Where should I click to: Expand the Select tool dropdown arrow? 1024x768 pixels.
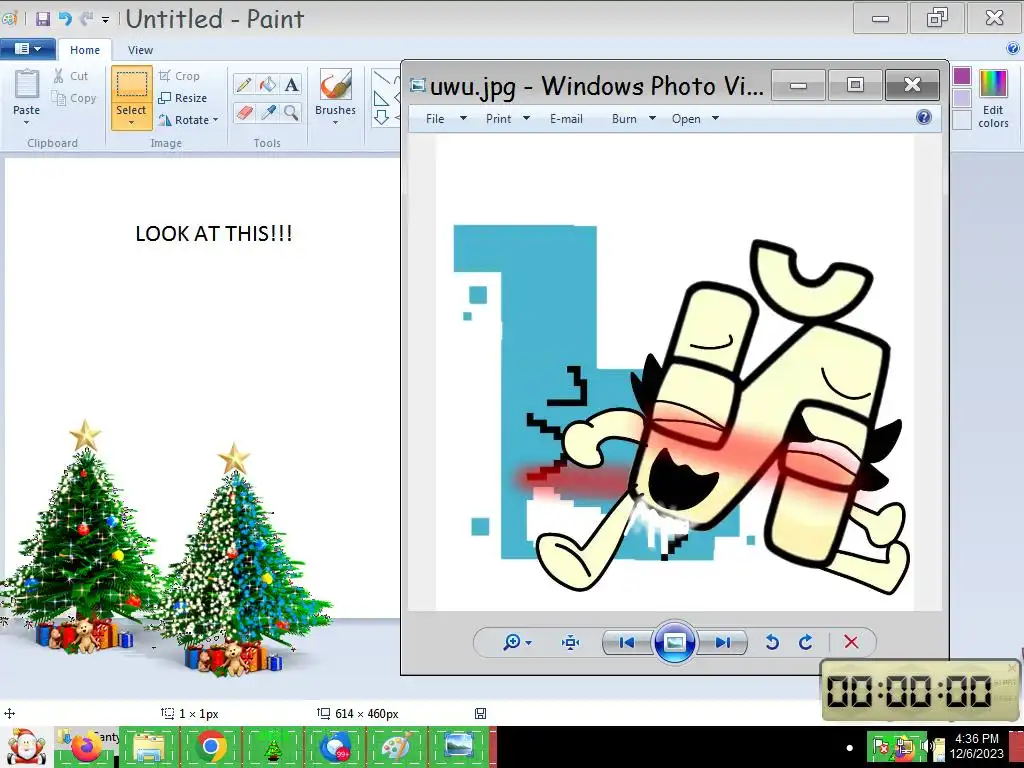(131, 122)
